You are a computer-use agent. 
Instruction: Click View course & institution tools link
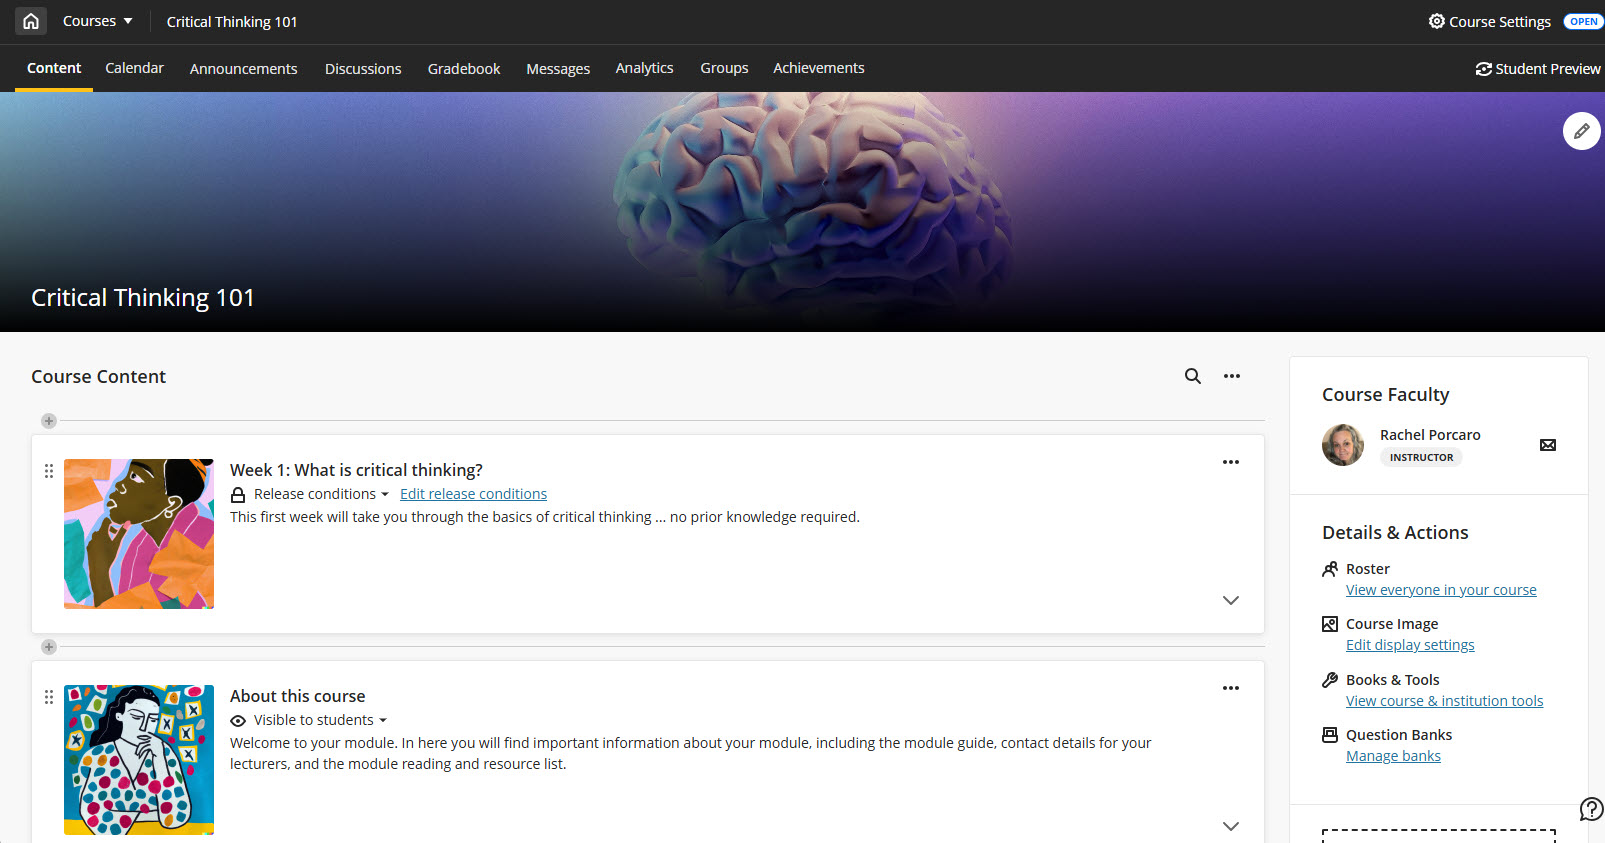(1444, 701)
